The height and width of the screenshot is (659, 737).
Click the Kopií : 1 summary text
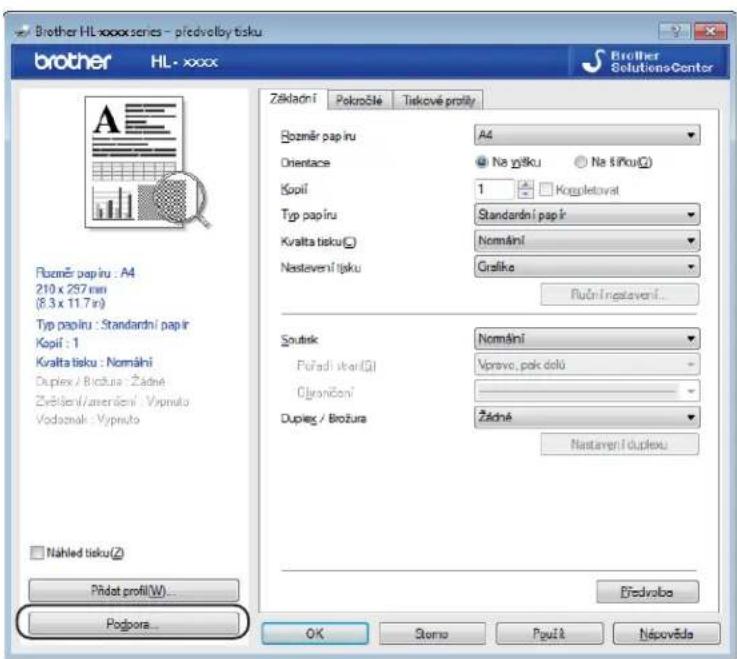coord(57,343)
